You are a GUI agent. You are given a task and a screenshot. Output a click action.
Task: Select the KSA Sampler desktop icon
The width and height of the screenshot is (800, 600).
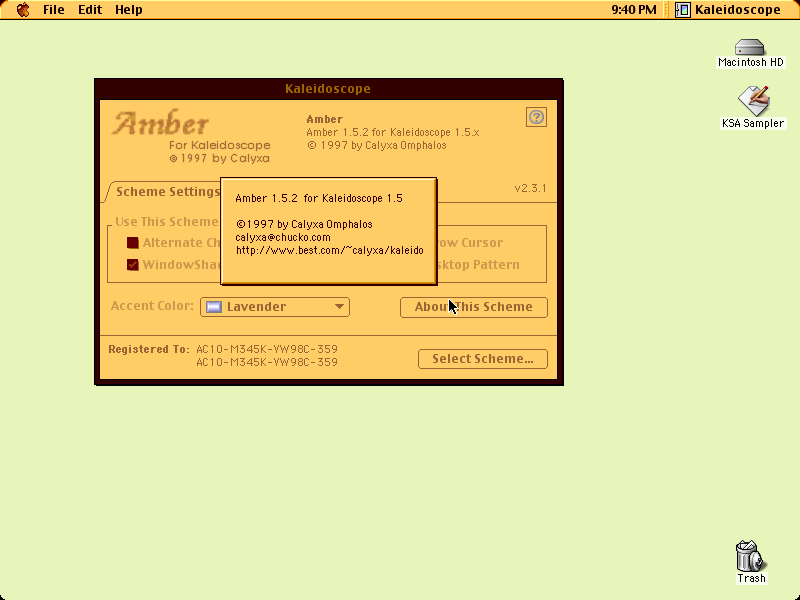(753, 107)
